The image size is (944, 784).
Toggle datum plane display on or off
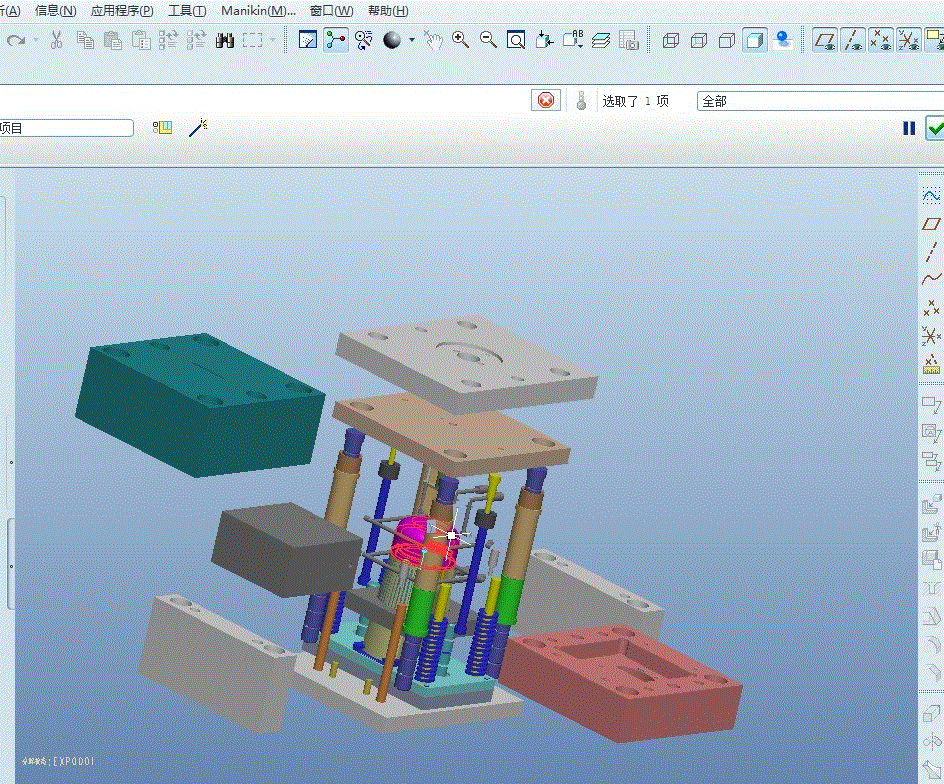(825, 40)
